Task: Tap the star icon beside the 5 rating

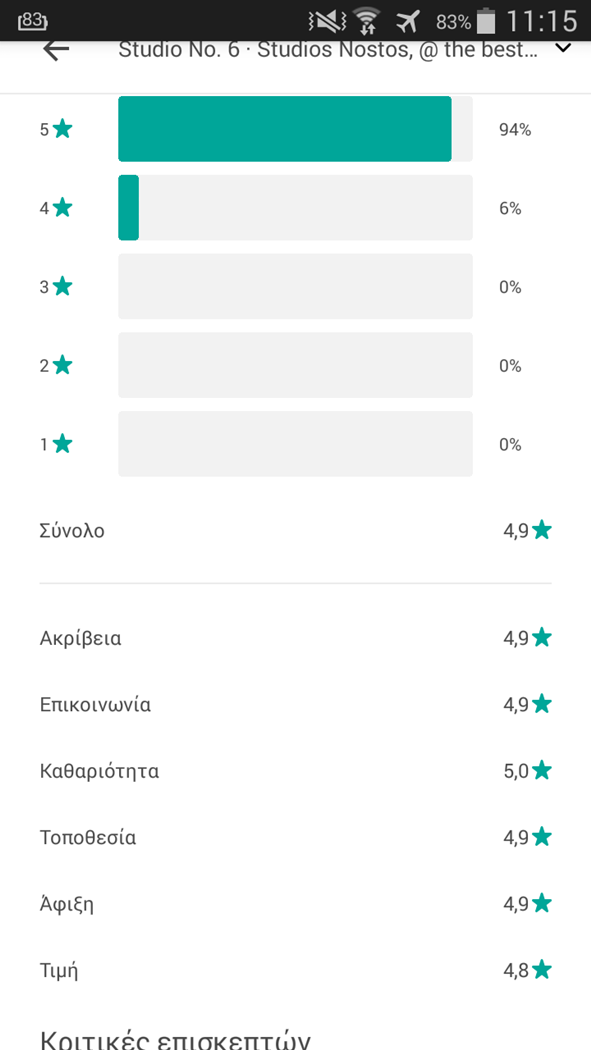Action: [x=62, y=129]
